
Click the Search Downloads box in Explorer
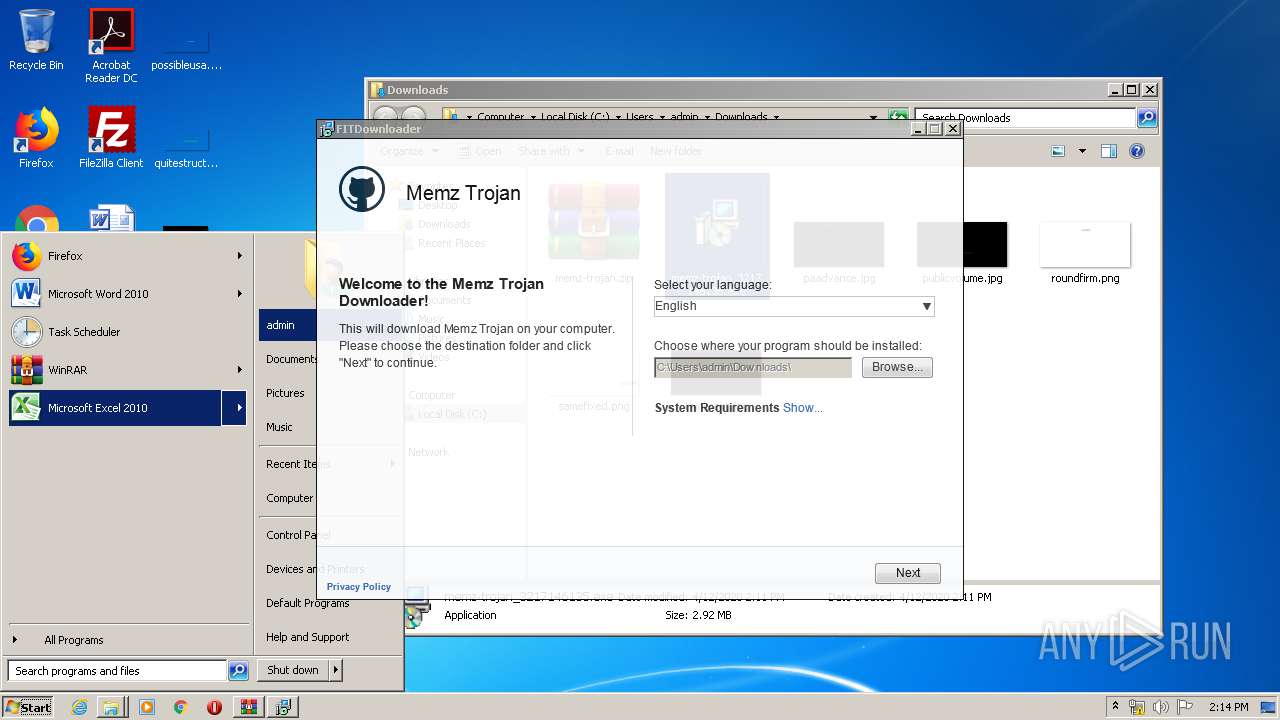click(x=1026, y=118)
